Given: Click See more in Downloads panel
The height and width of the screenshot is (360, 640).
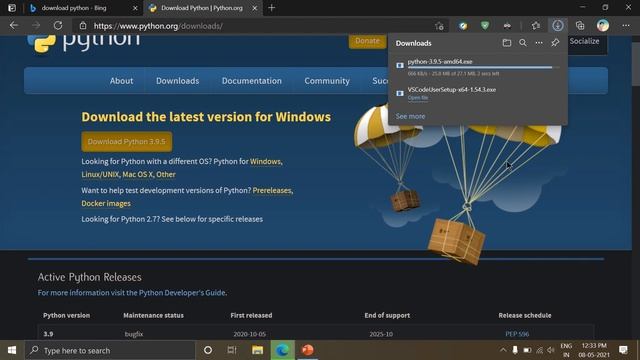Looking at the screenshot, I should click(x=410, y=116).
